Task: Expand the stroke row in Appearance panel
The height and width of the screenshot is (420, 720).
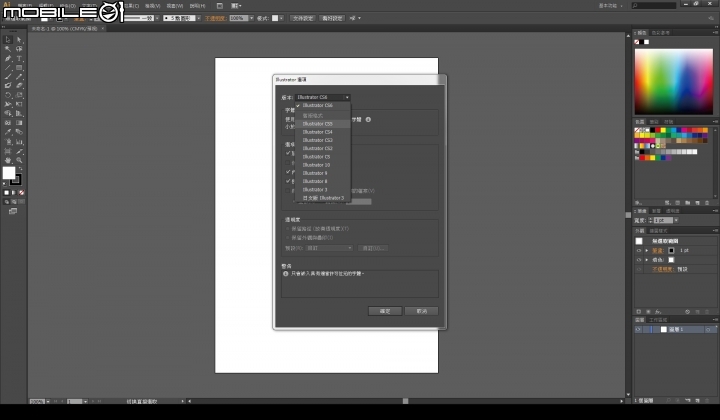Action: 647,251
